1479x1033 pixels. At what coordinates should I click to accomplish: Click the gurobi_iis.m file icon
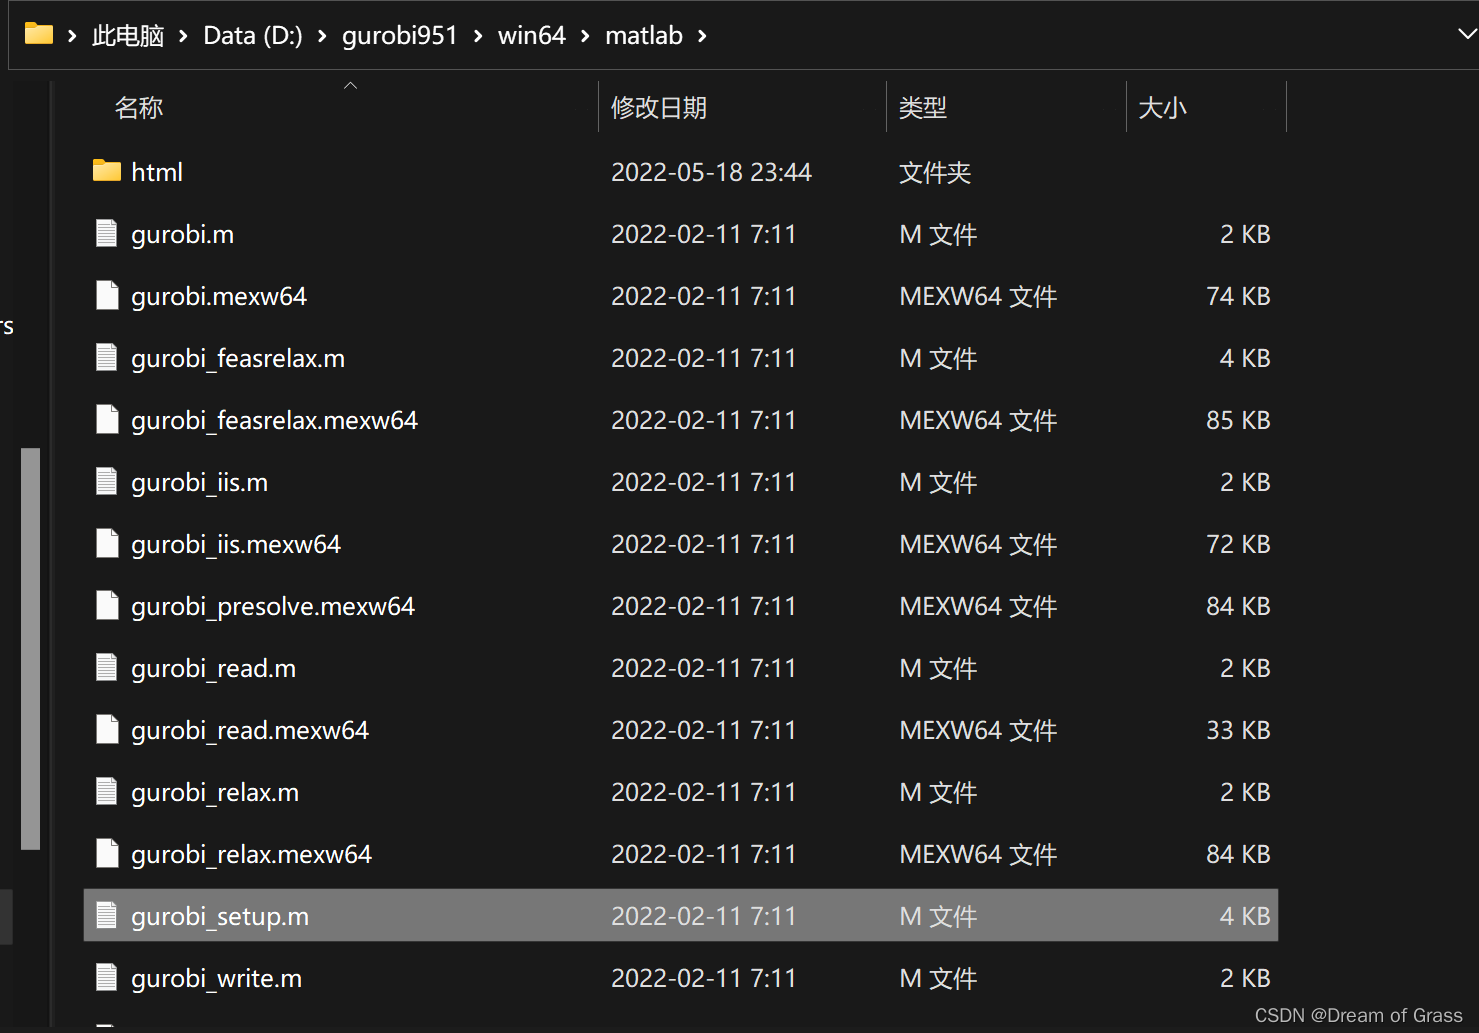coord(107,481)
